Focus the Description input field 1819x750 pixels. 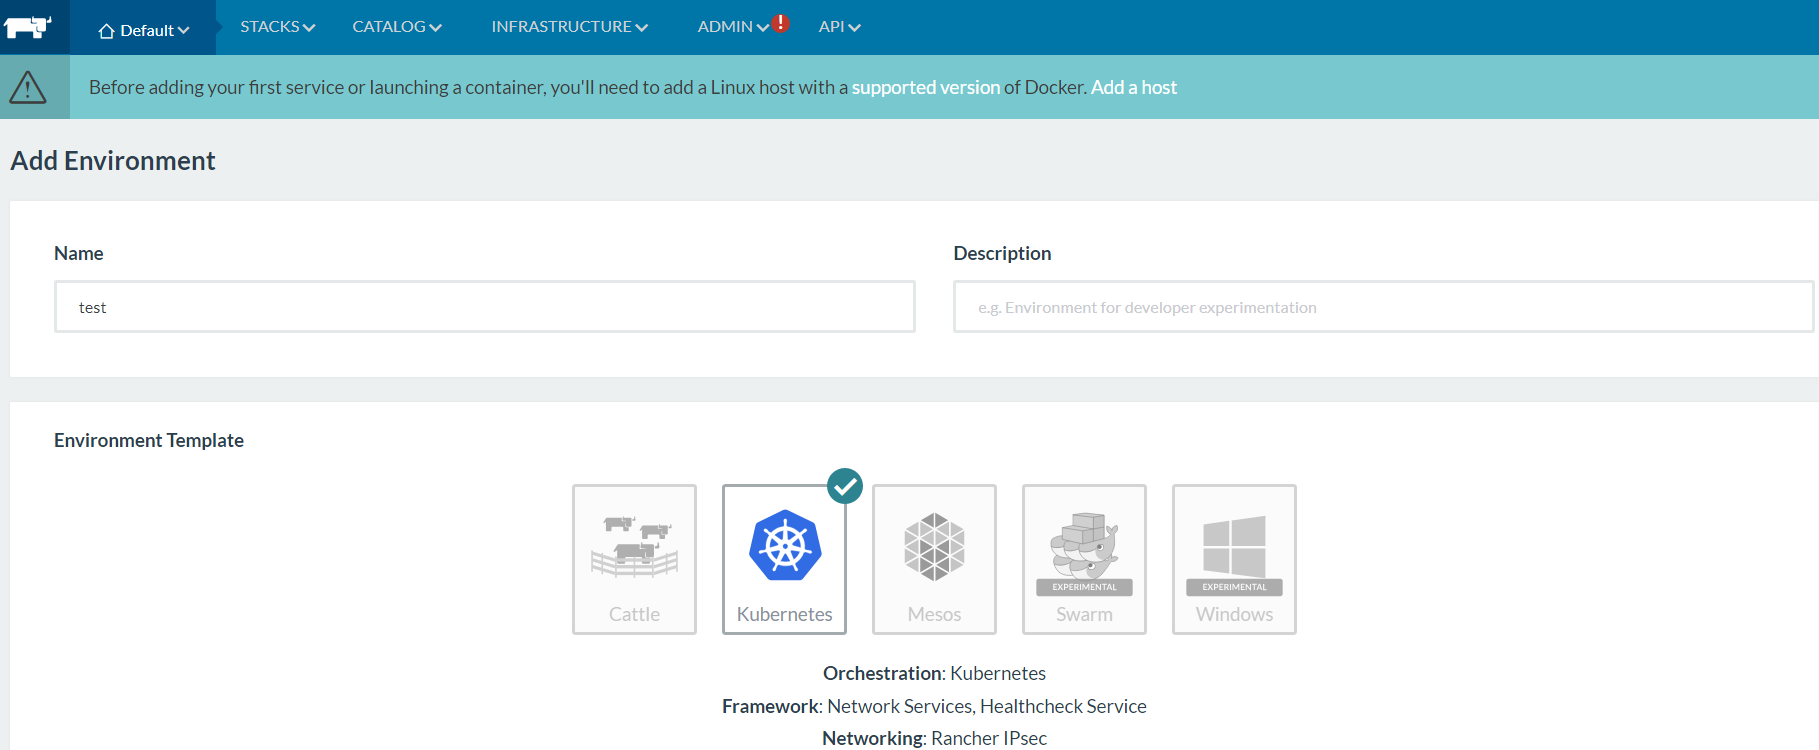[x=1383, y=306]
